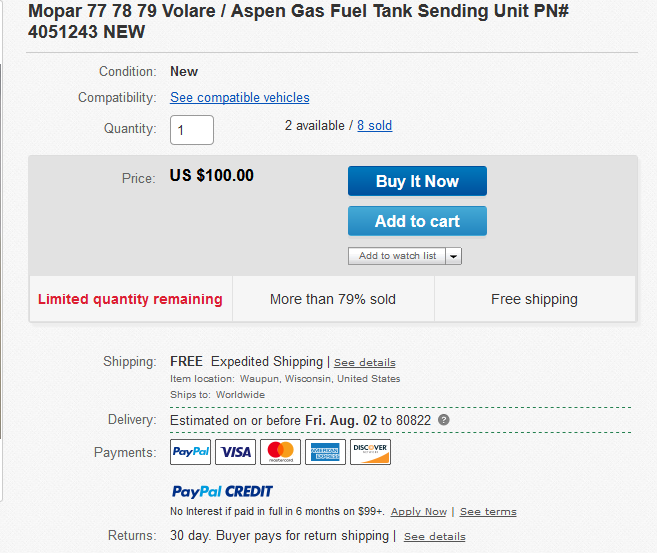Viewport: 657px width, 553px height.
Task: Open returns See details link
Action: 435,536
